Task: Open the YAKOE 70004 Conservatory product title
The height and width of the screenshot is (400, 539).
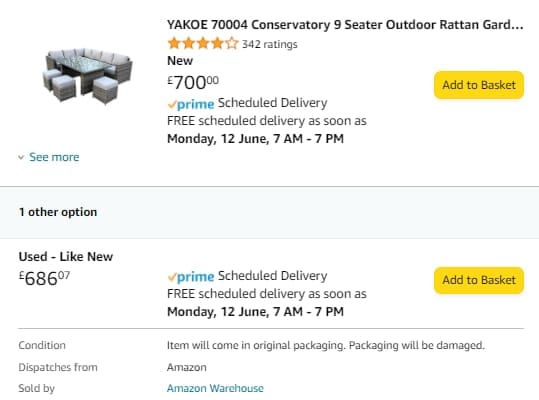Action: pyautogui.click(x=345, y=25)
